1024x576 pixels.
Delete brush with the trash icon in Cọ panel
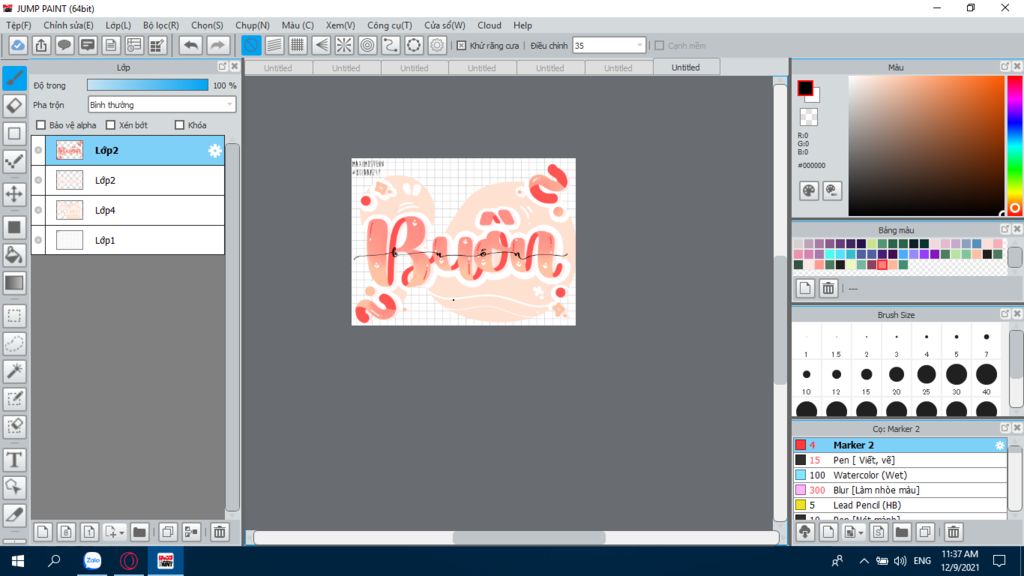(x=953, y=532)
